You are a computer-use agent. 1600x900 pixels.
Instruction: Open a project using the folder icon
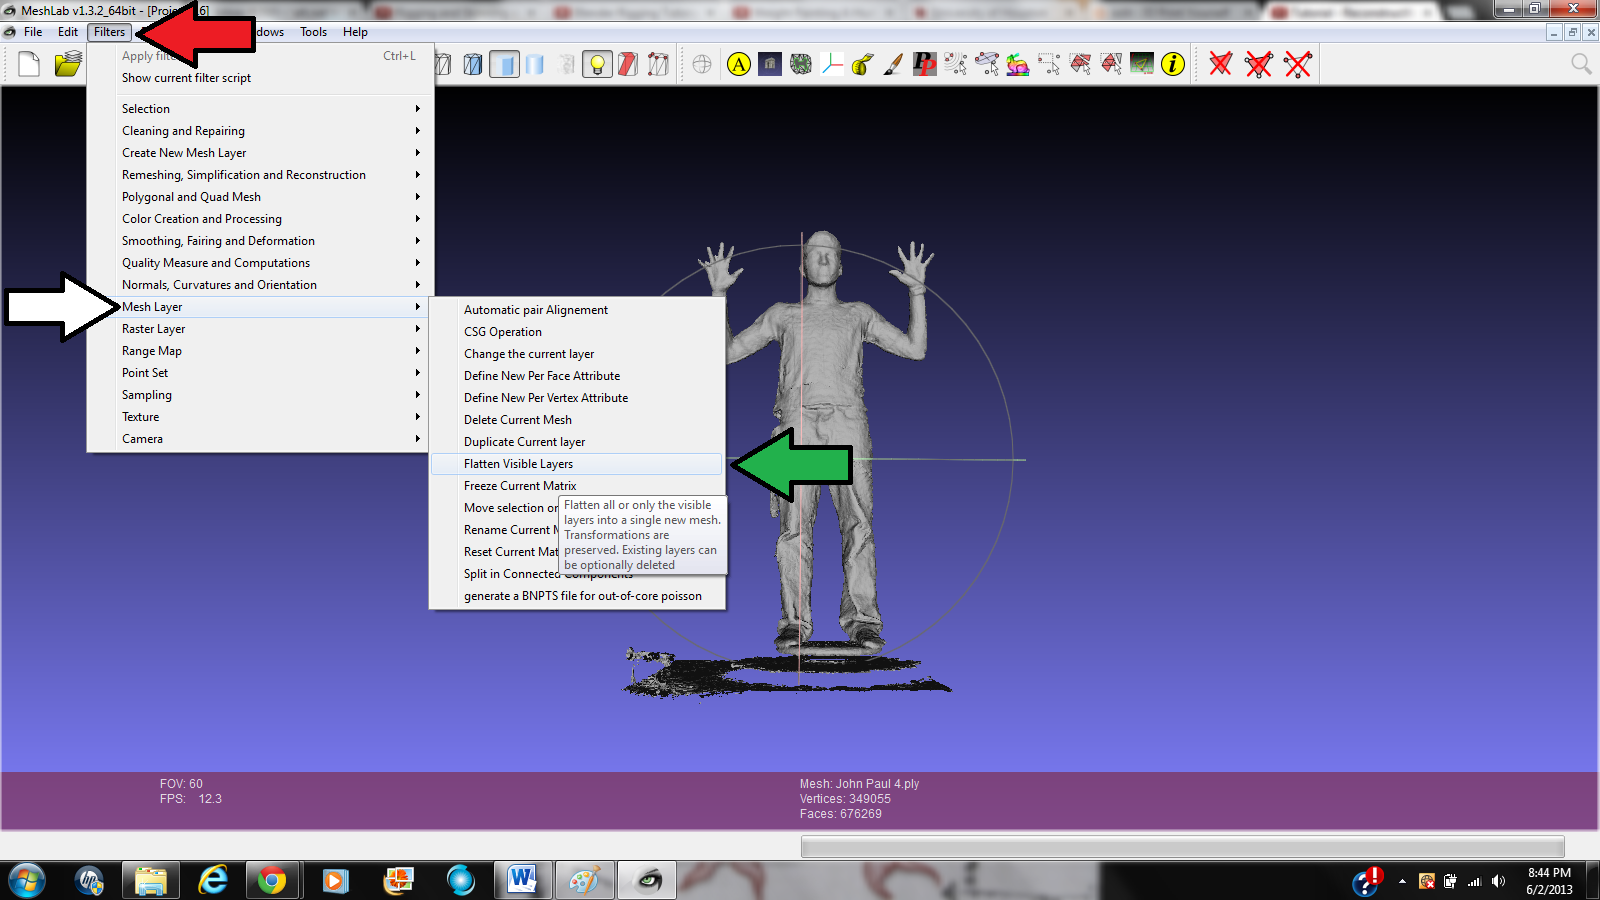point(66,64)
